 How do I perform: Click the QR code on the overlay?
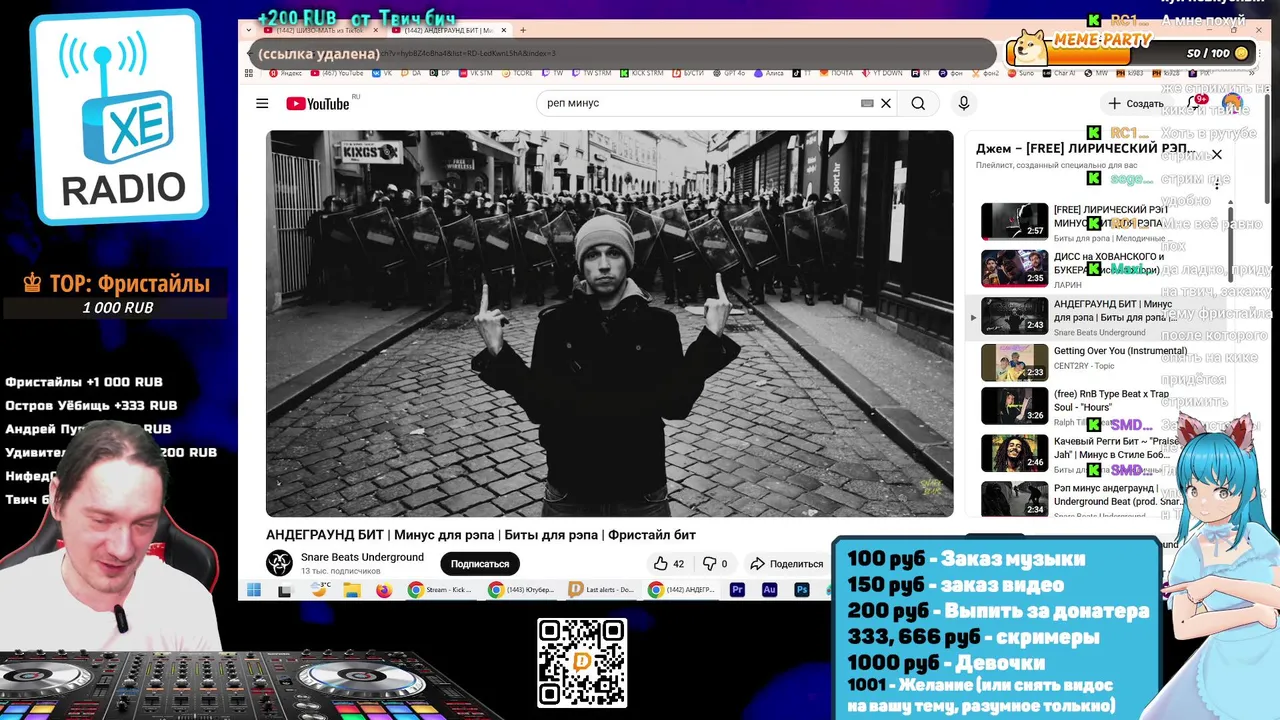click(x=582, y=663)
